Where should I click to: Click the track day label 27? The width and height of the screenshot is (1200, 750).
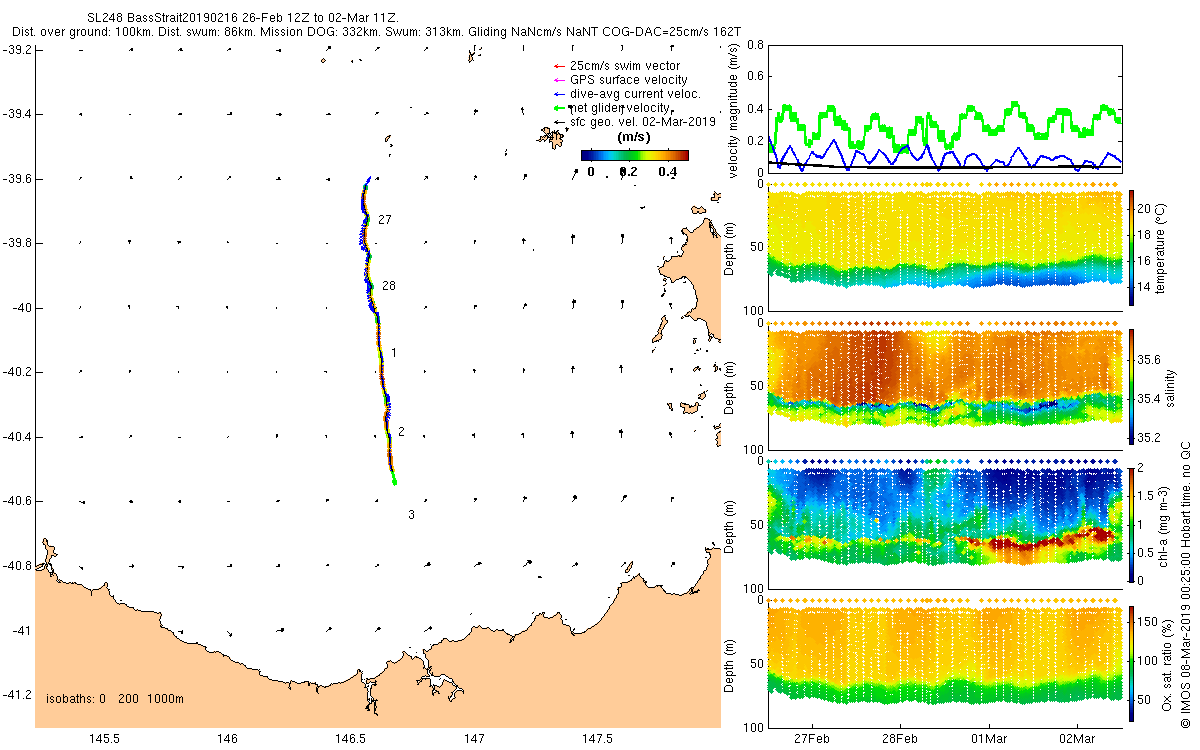[x=385, y=220]
